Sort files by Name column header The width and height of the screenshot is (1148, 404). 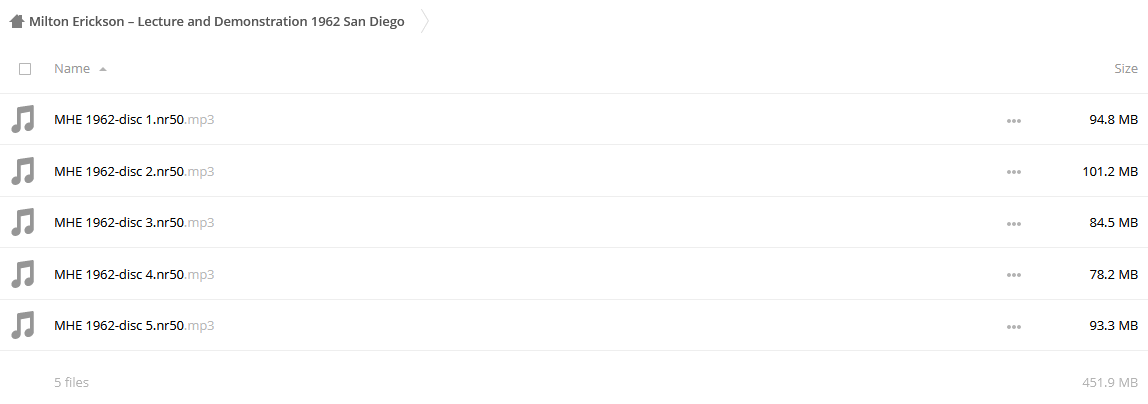pyautogui.click(x=72, y=68)
